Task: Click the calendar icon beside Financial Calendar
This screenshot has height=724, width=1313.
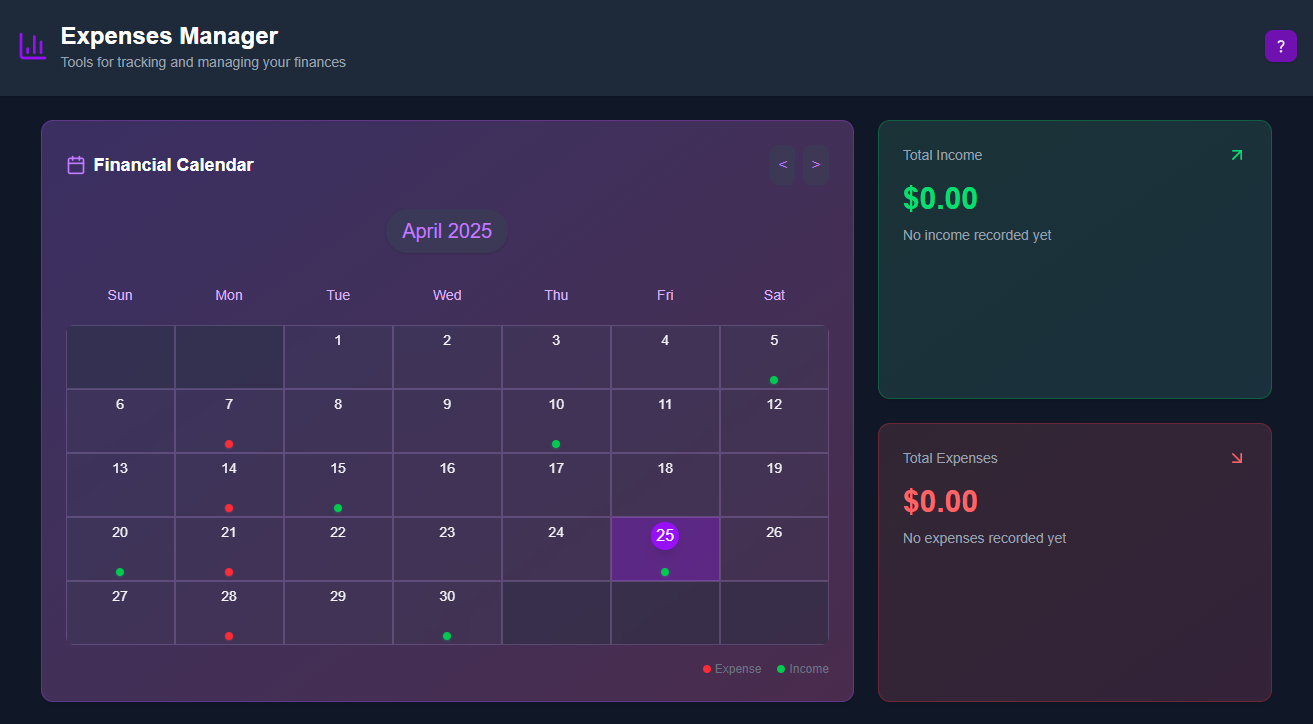Action: click(x=76, y=165)
